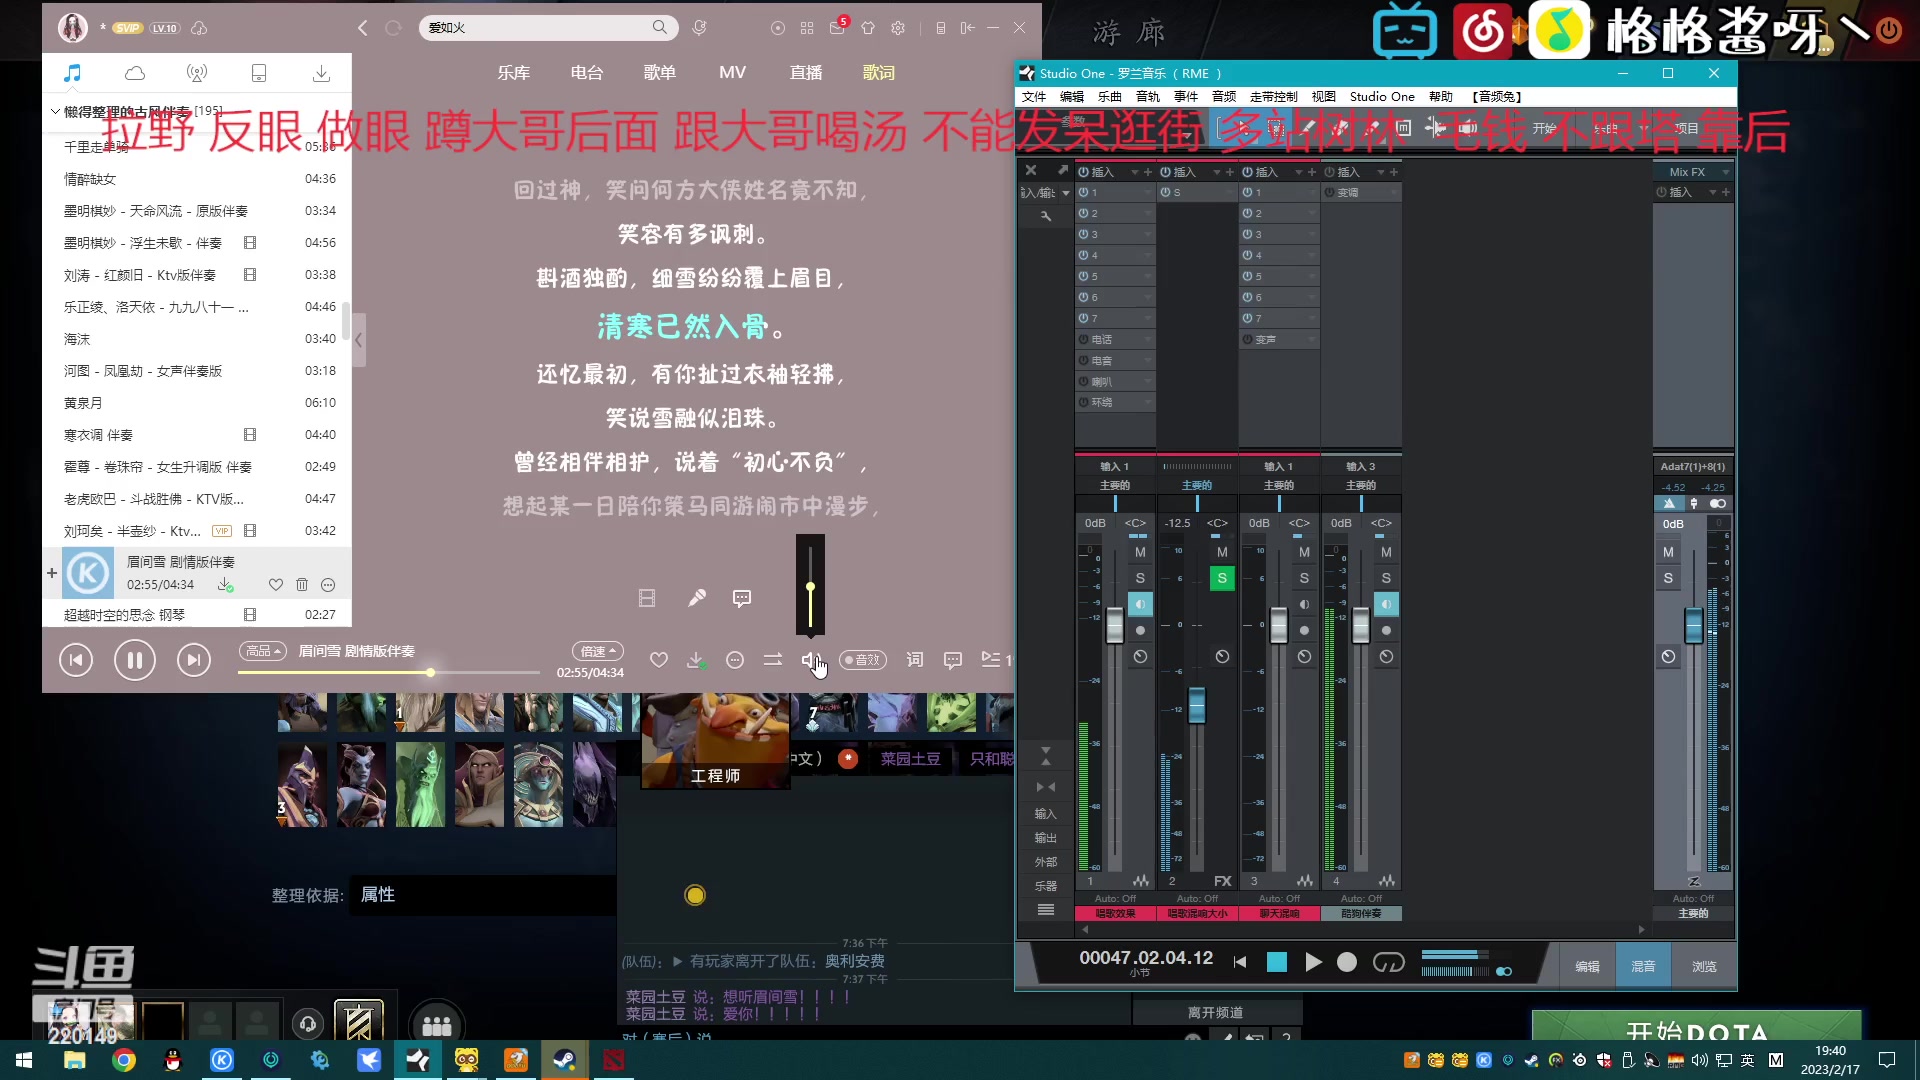
Task: Adjust the music player volume slider knob
Action: click(810, 587)
